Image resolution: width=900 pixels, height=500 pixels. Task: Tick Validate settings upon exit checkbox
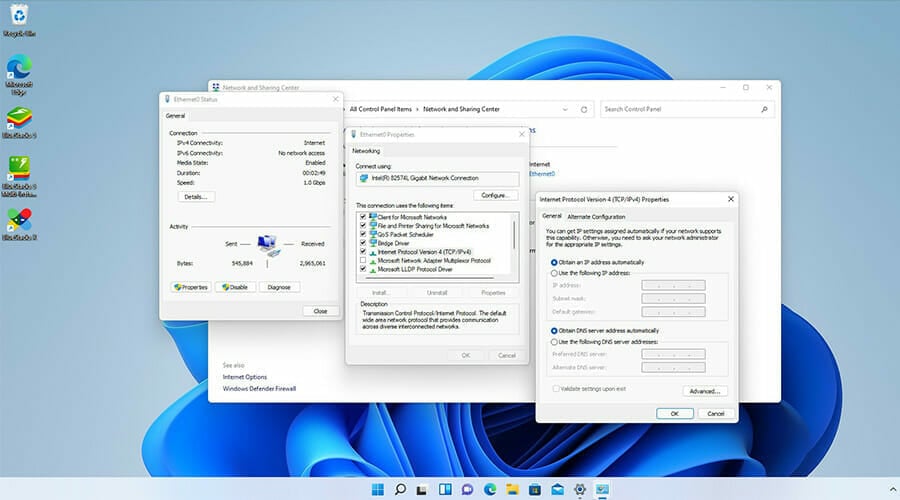[556, 389]
